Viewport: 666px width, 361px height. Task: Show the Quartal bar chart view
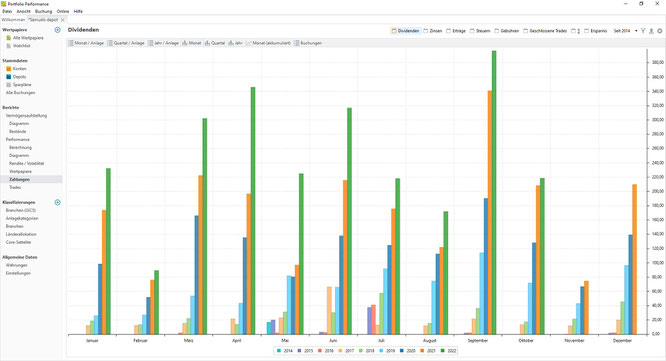(x=215, y=43)
